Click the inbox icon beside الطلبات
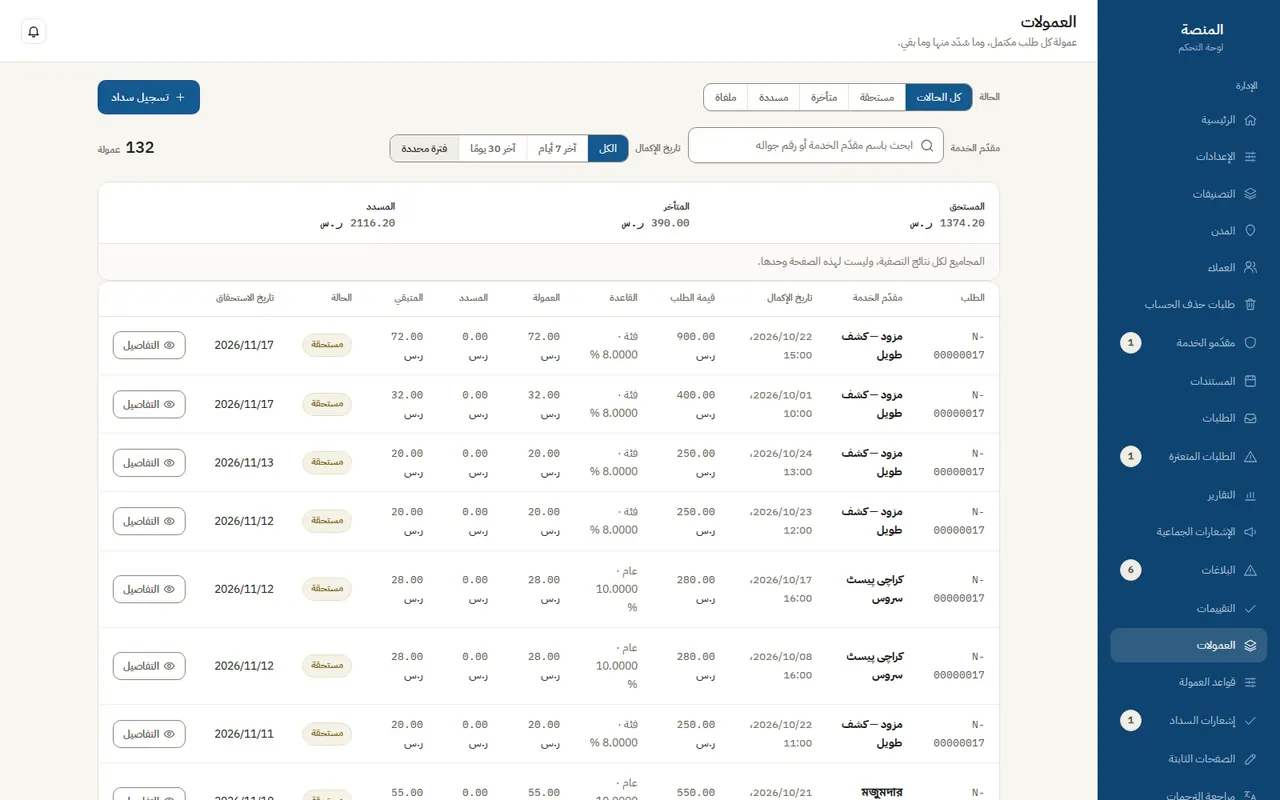Viewport: 1280px width, 800px height. (1250, 418)
